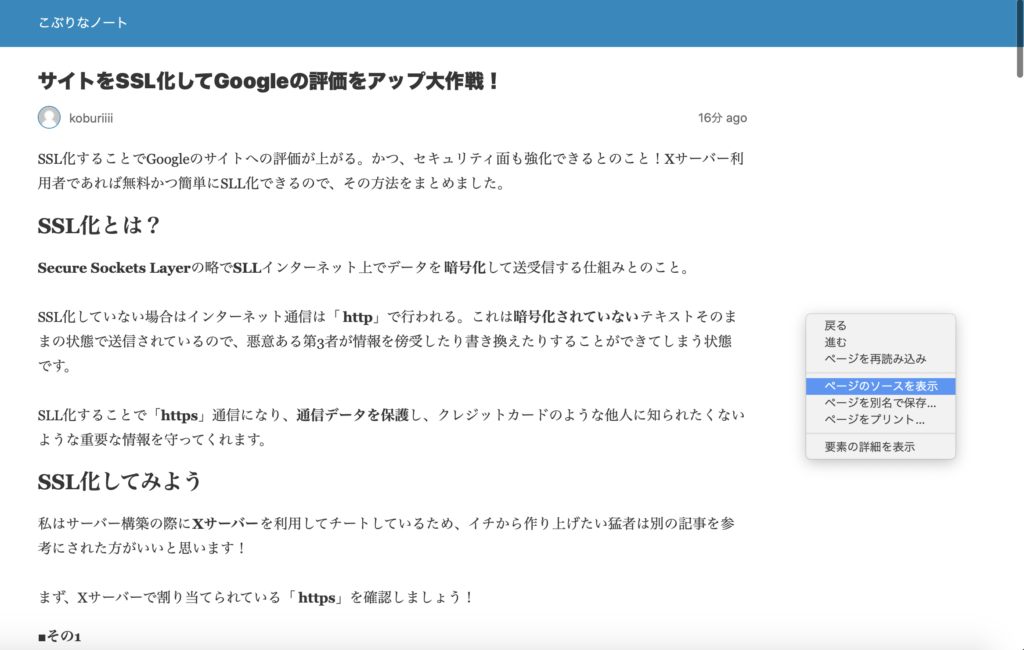Choose ページをプリント... from context menu

(874, 419)
